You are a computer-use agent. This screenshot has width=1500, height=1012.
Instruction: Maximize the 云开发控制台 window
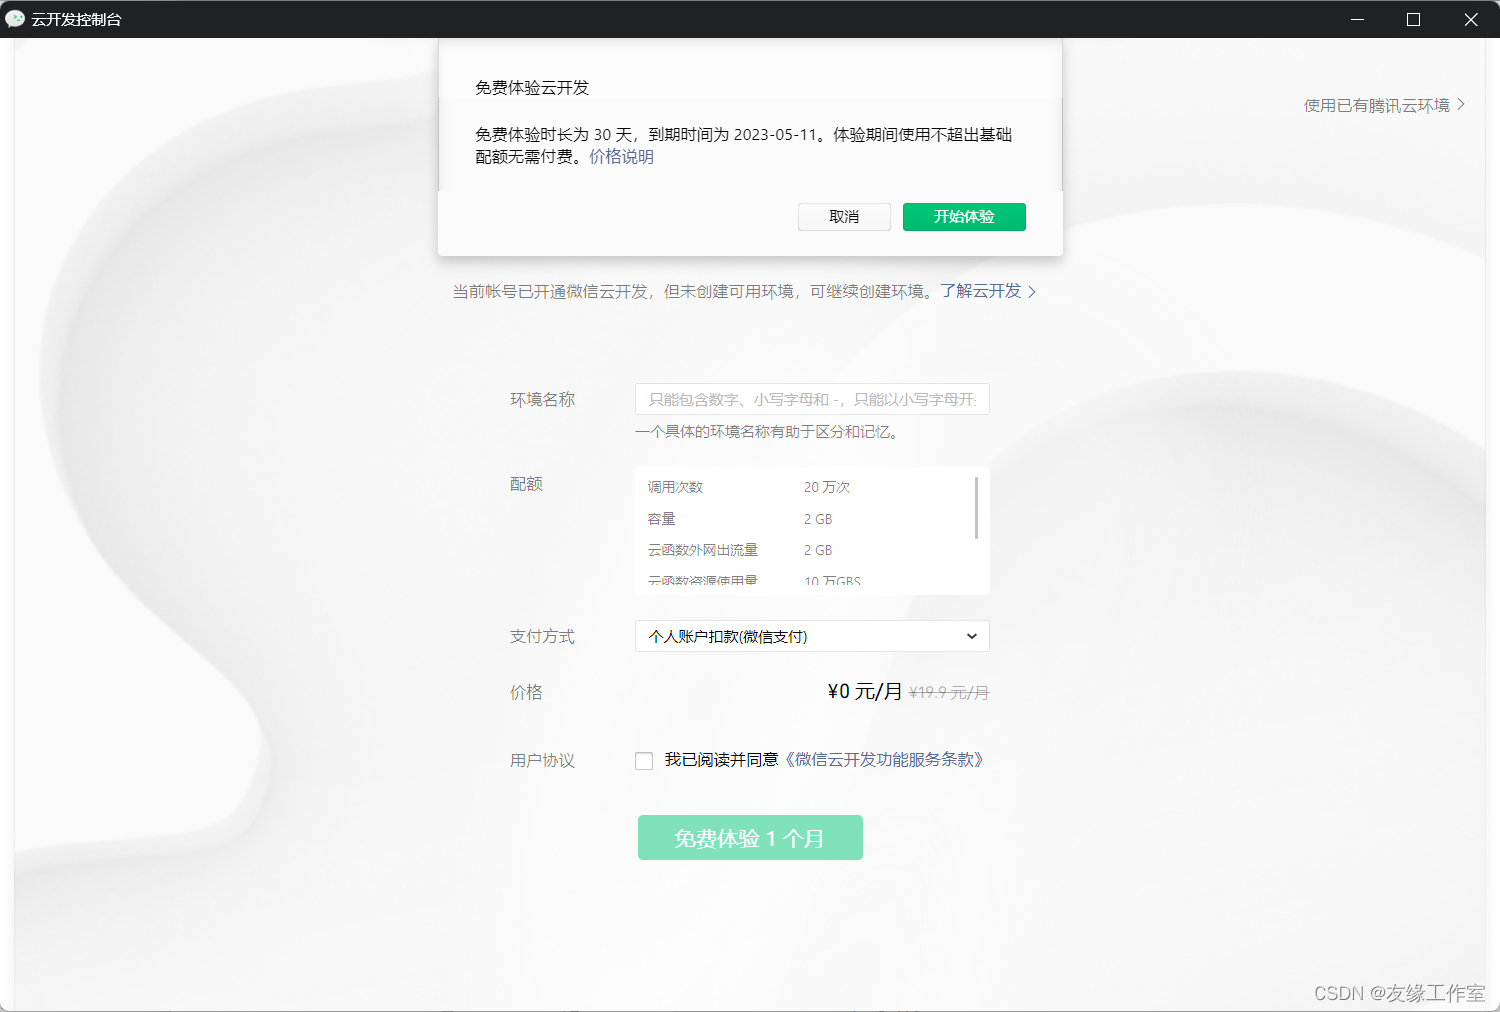(x=1413, y=19)
